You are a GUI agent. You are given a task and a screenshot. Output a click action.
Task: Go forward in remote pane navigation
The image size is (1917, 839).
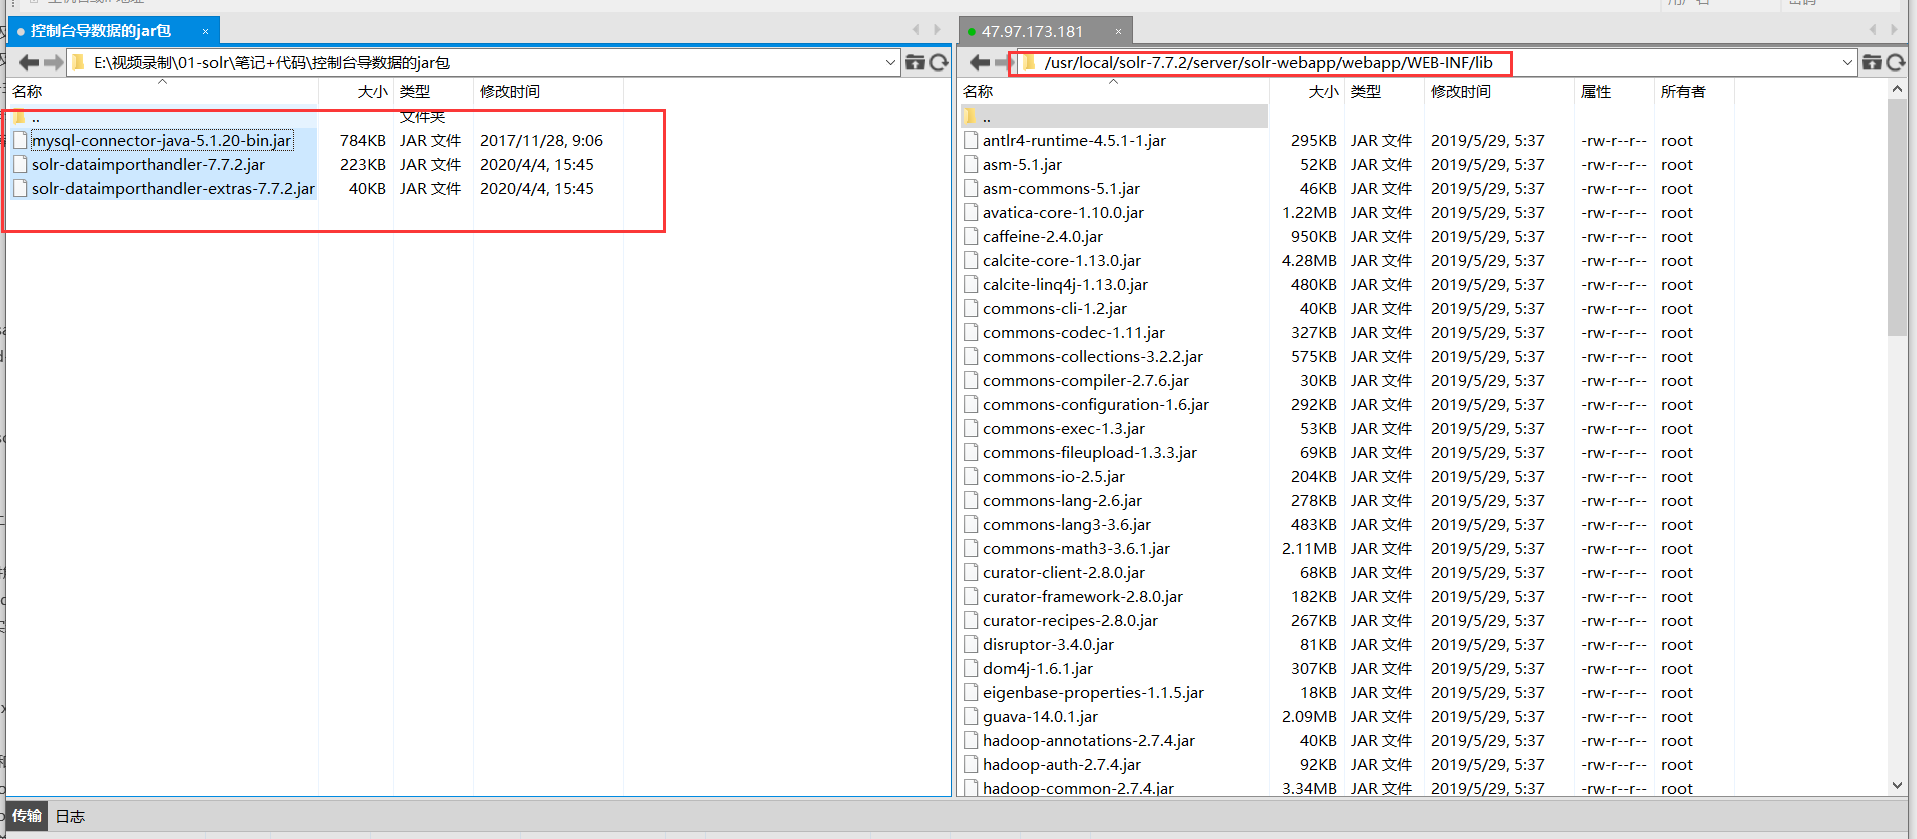pyautogui.click(x=1003, y=63)
